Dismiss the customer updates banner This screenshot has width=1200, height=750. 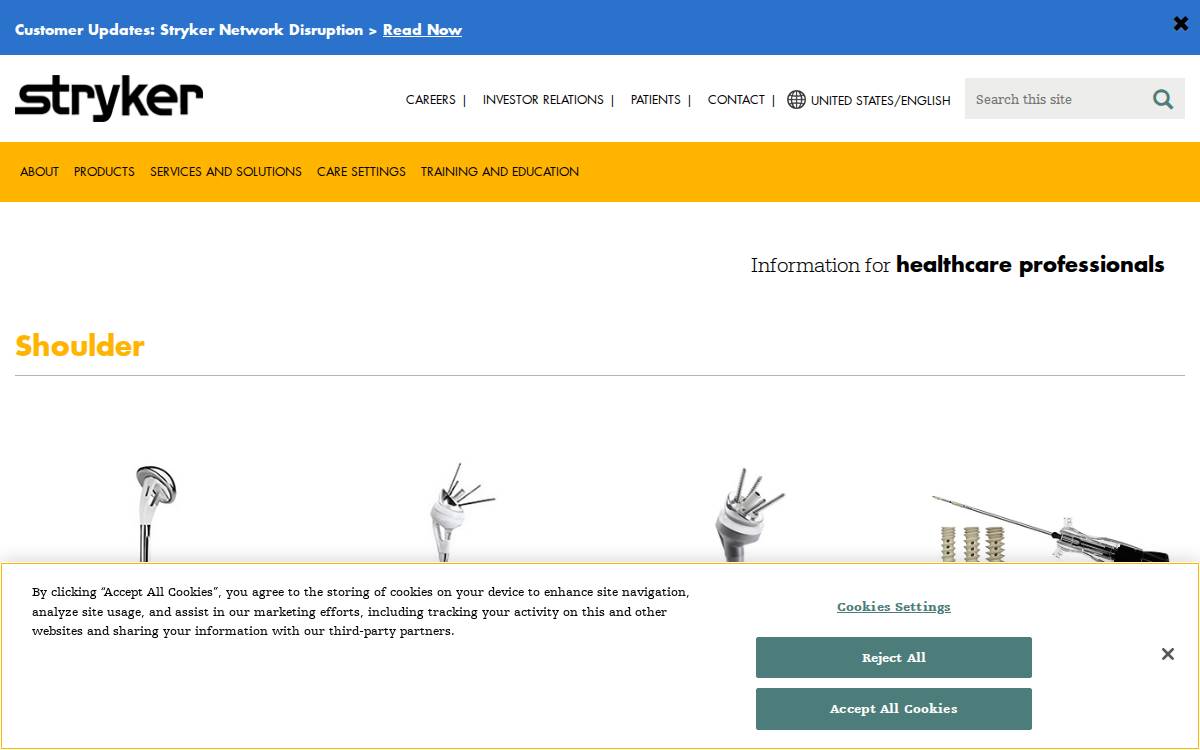pyautogui.click(x=1180, y=24)
